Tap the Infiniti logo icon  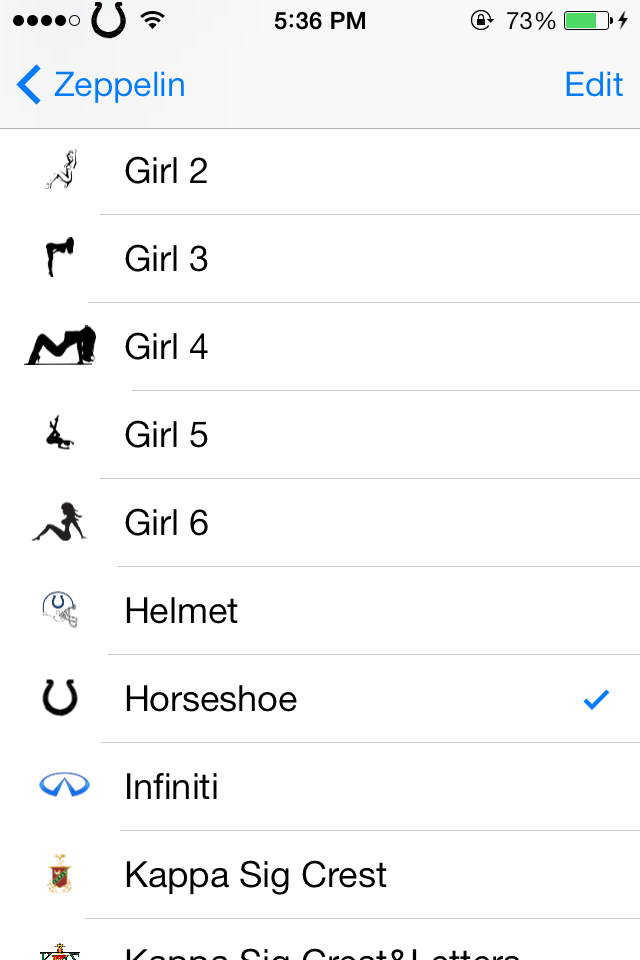click(x=64, y=786)
